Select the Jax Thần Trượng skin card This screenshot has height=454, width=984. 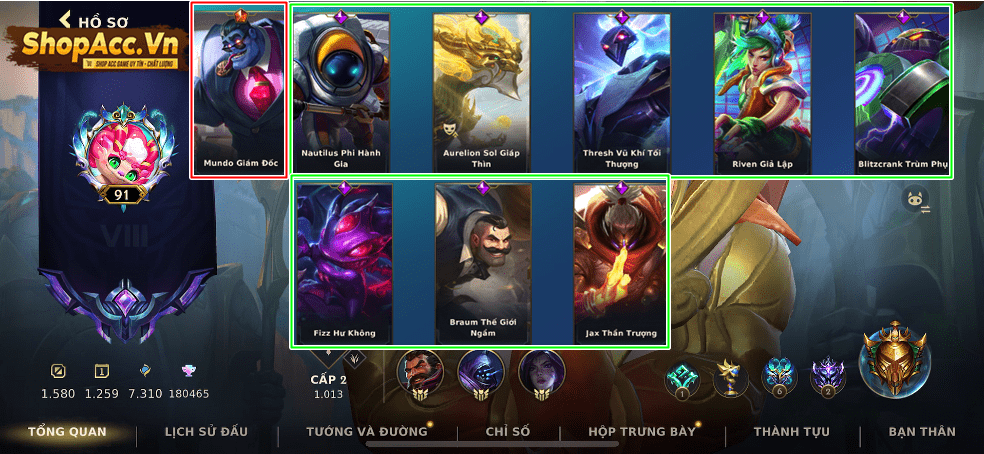pyautogui.click(x=621, y=262)
